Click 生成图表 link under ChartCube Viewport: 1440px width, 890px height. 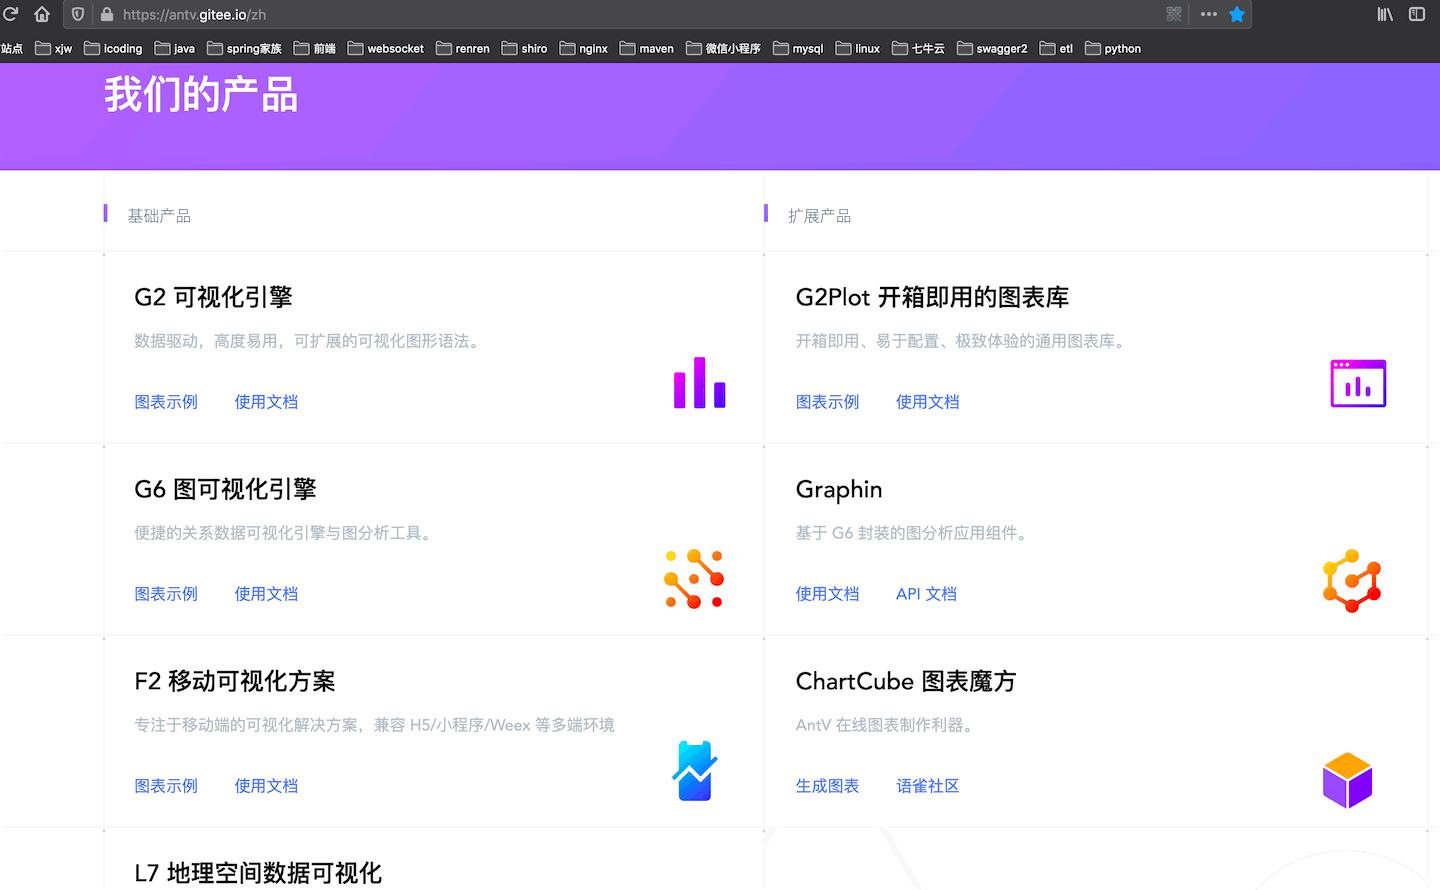[827, 786]
